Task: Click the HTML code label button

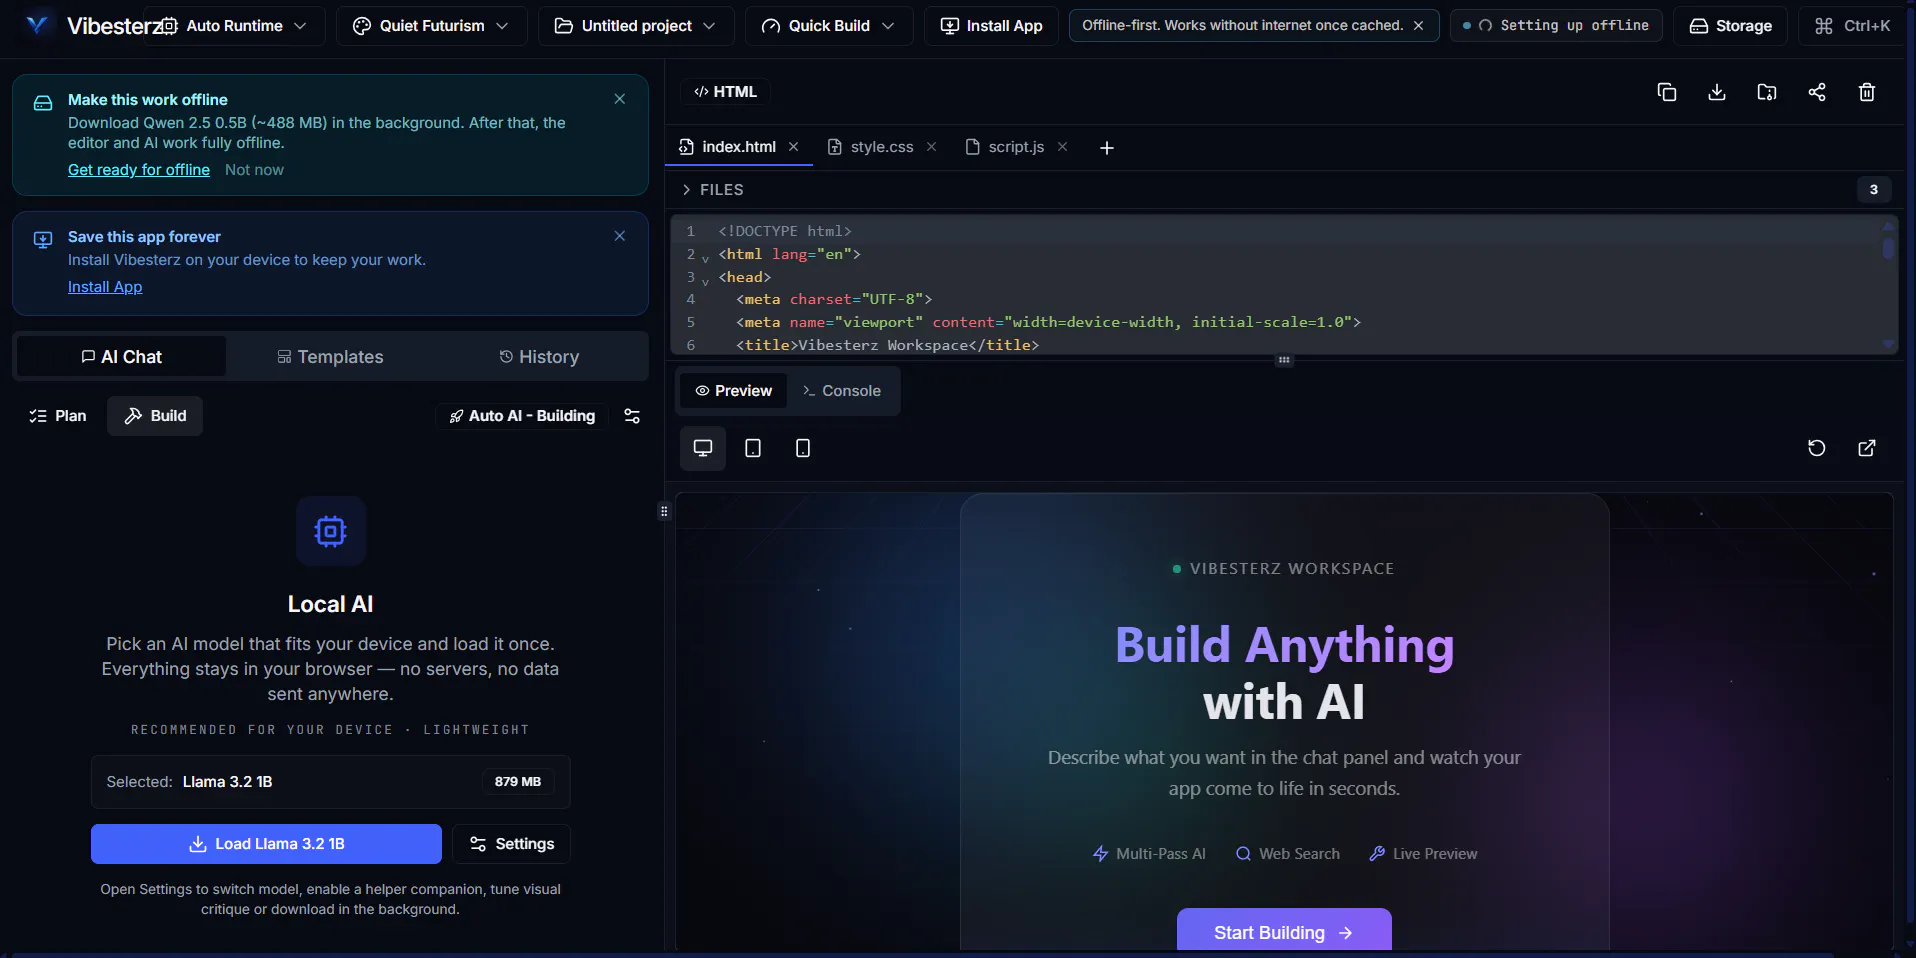Action: point(726,92)
